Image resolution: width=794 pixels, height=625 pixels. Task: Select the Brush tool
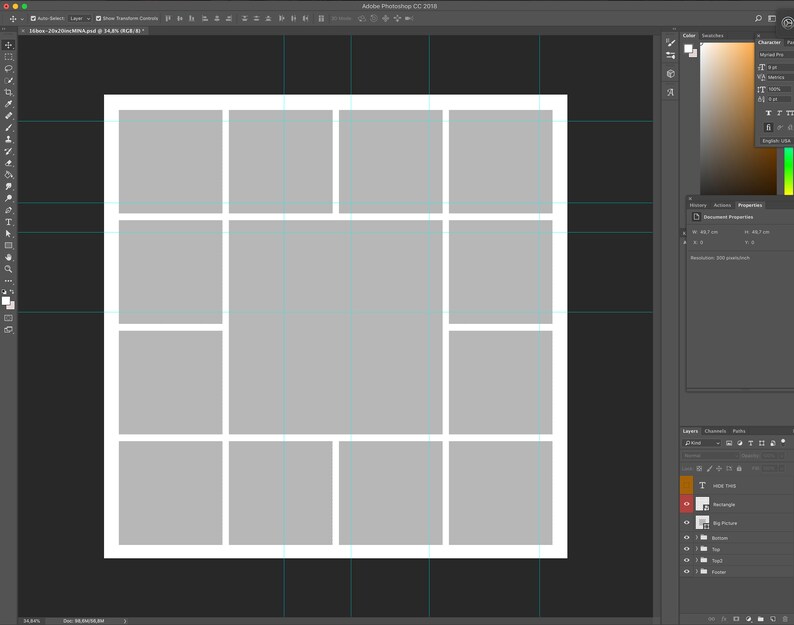click(x=9, y=128)
